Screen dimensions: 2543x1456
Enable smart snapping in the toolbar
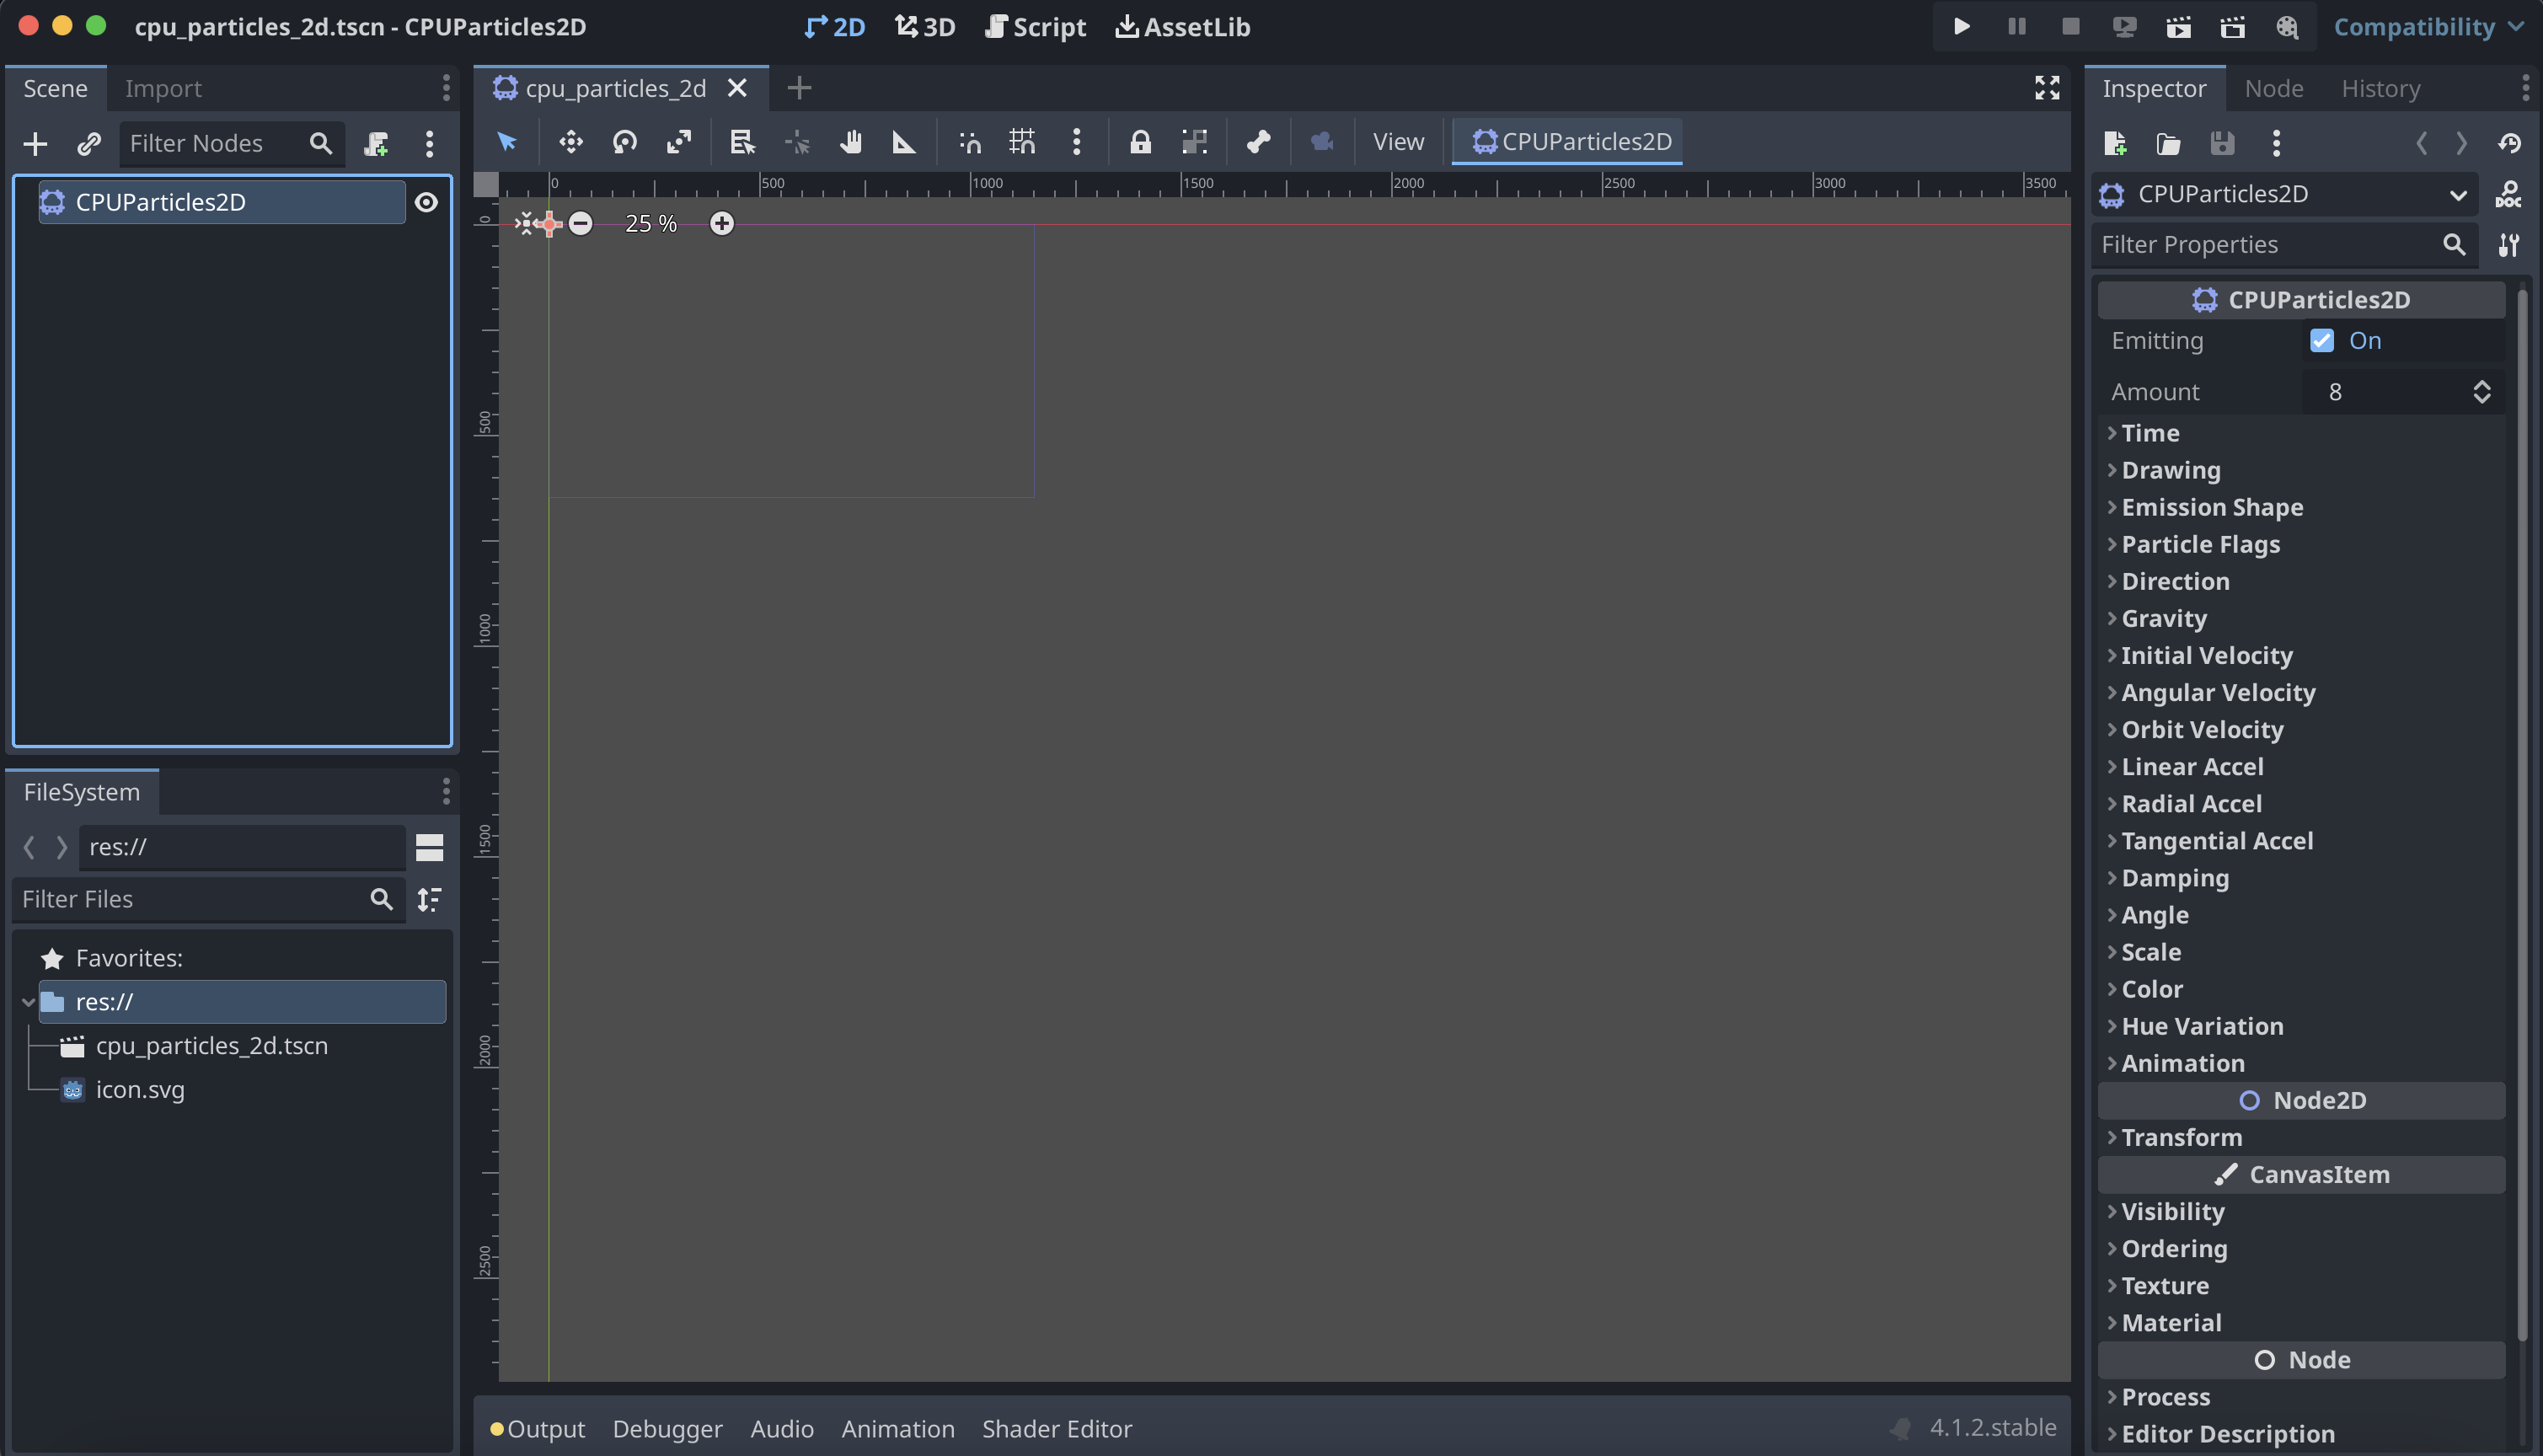[x=967, y=142]
